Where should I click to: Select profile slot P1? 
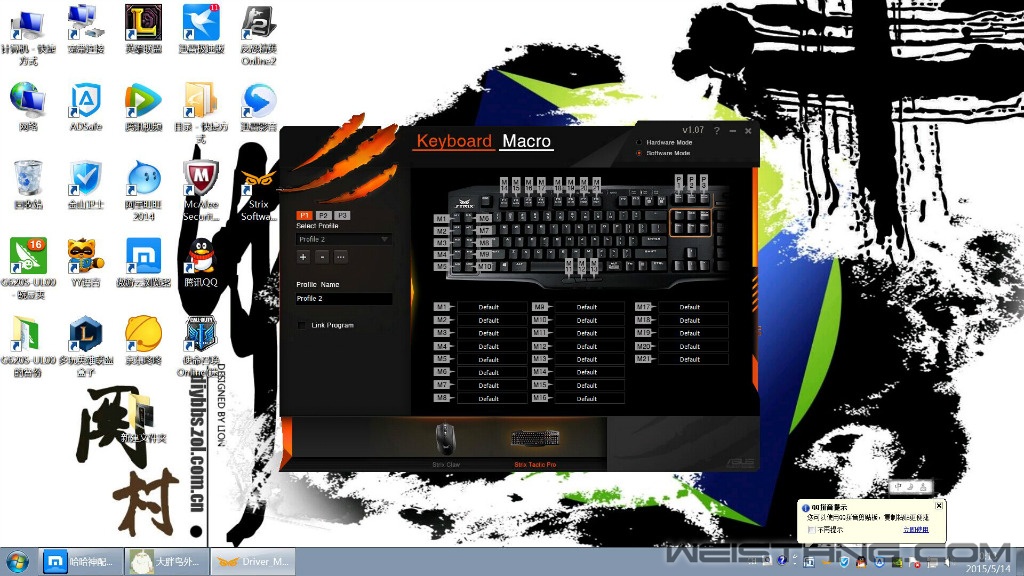(304, 215)
